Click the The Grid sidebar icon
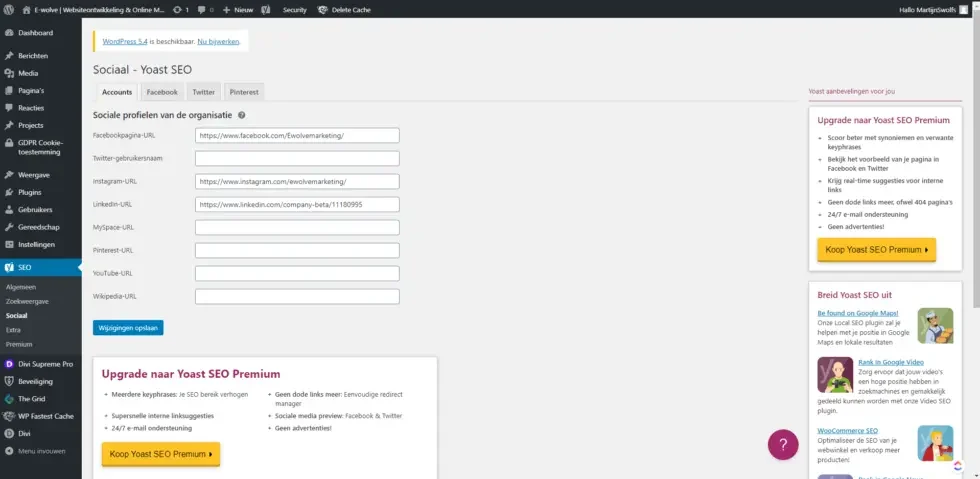 (9, 398)
